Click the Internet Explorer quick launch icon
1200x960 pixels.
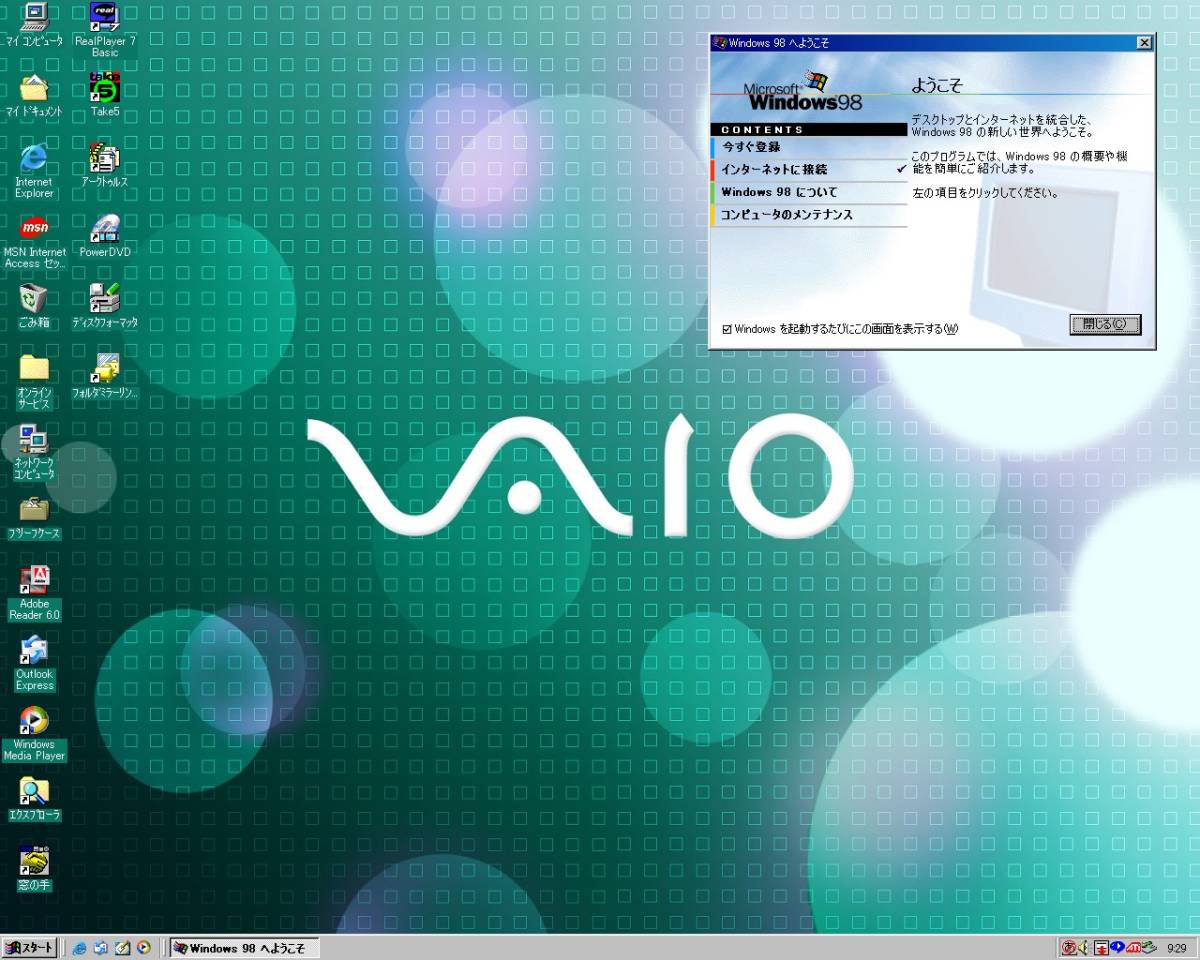click(x=79, y=948)
